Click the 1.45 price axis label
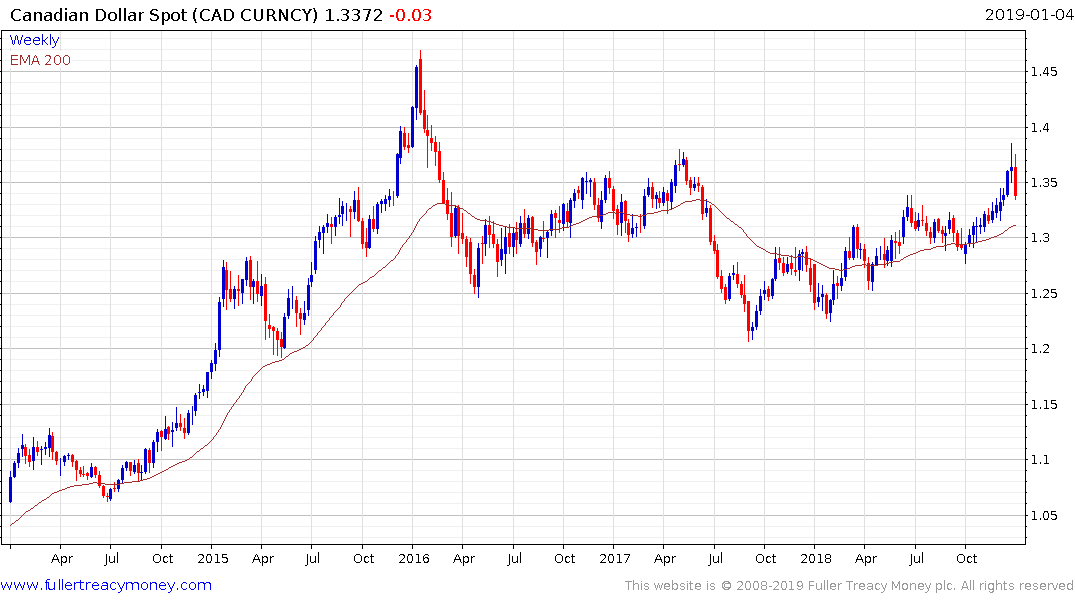 1044,72
